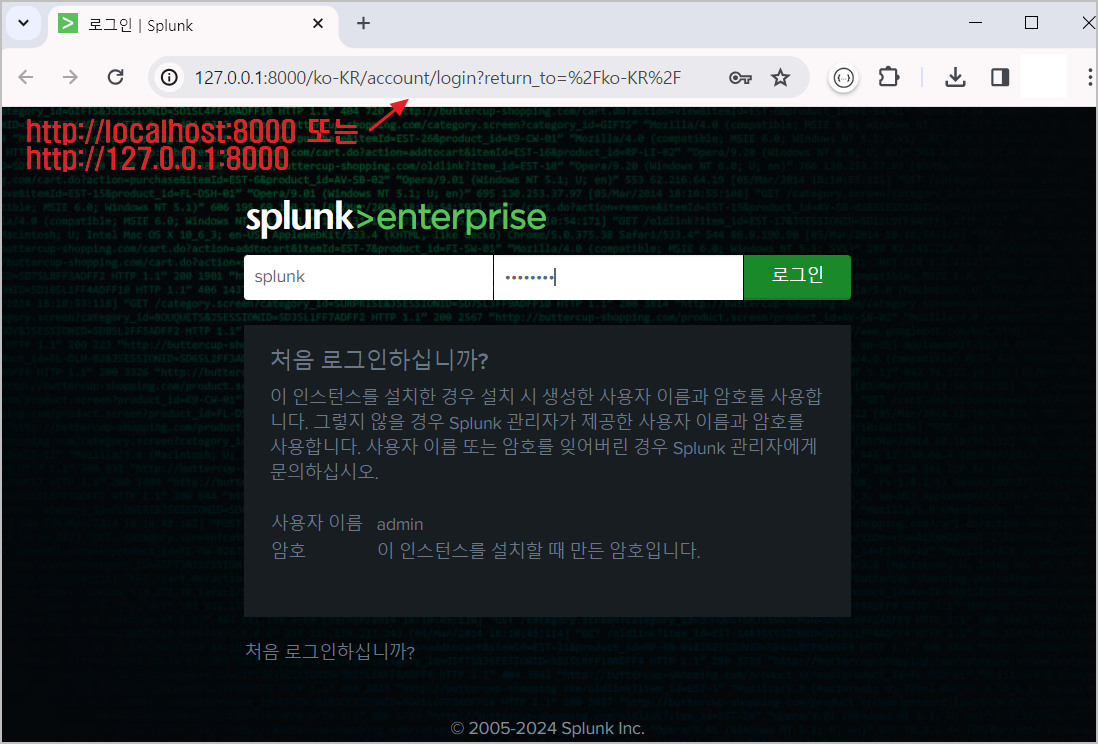The image size is (1098, 744).
Task: Minimize the browser window
Action: tap(975, 23)
